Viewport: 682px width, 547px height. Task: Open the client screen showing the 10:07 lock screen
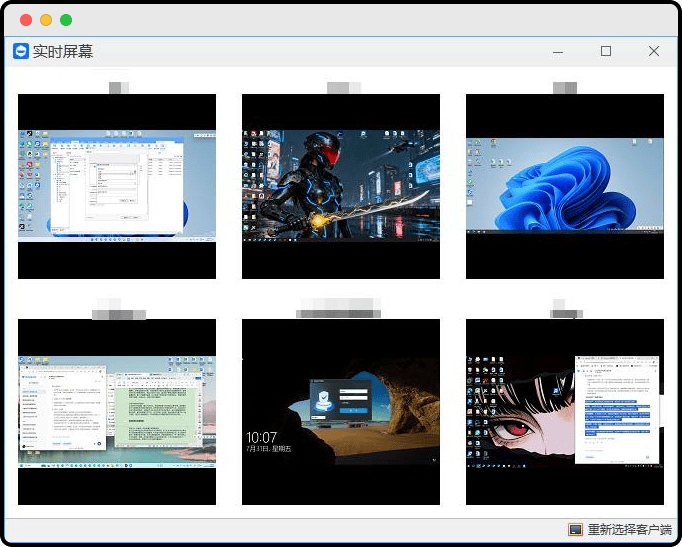341,412
